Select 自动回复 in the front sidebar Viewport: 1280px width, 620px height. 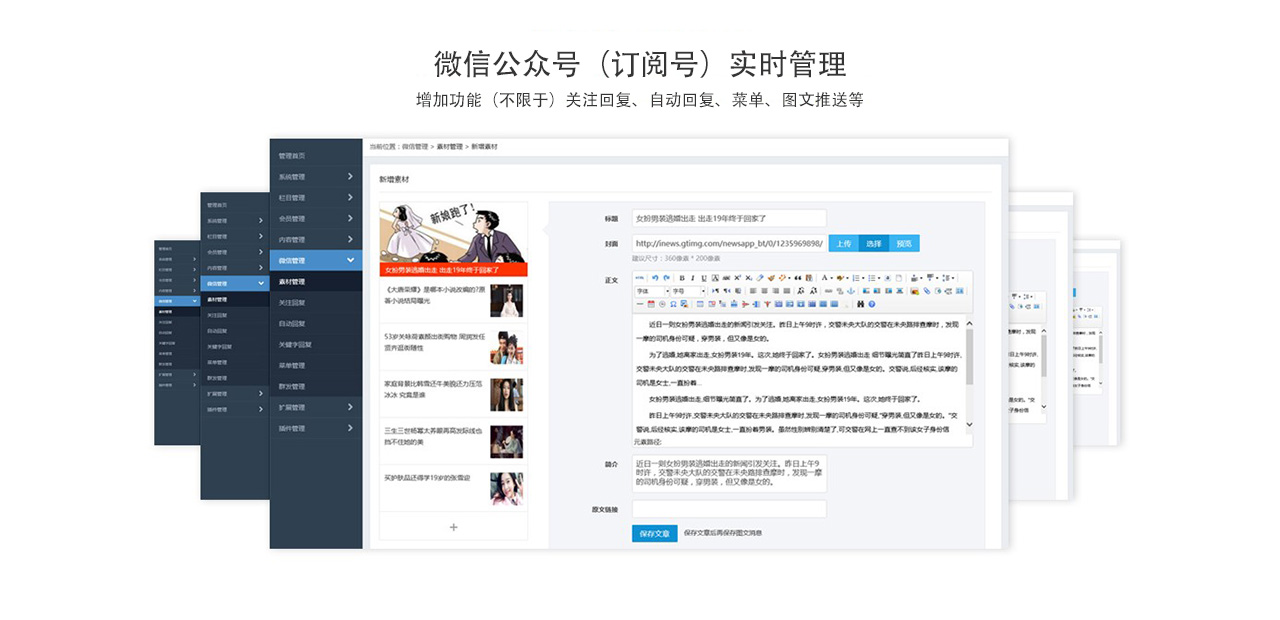pos(316,324)
